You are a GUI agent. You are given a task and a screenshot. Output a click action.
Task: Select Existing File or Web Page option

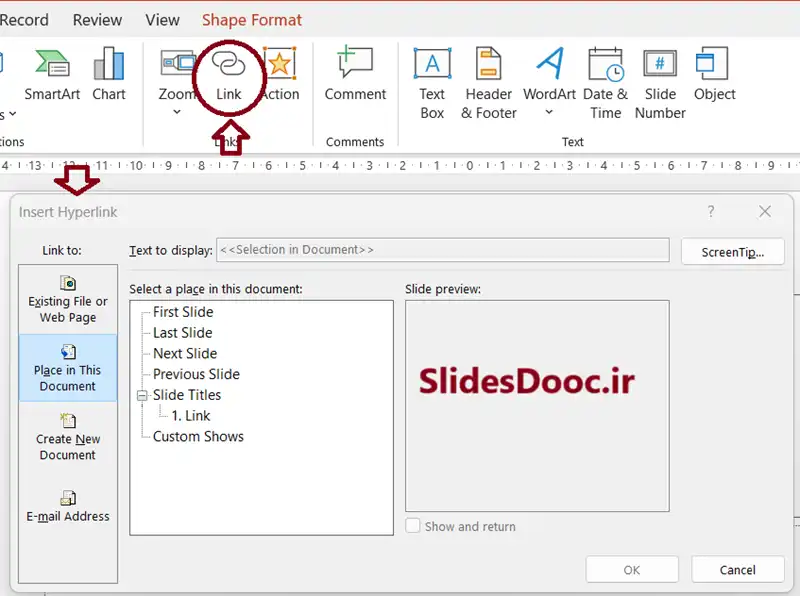[x=68, y=298]
